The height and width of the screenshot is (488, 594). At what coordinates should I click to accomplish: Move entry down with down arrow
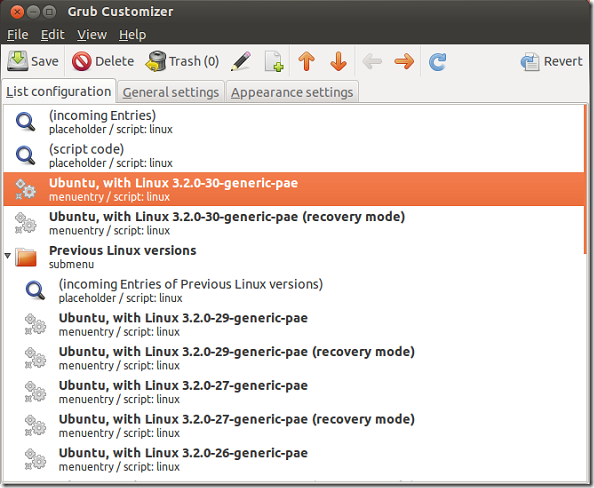338,61
